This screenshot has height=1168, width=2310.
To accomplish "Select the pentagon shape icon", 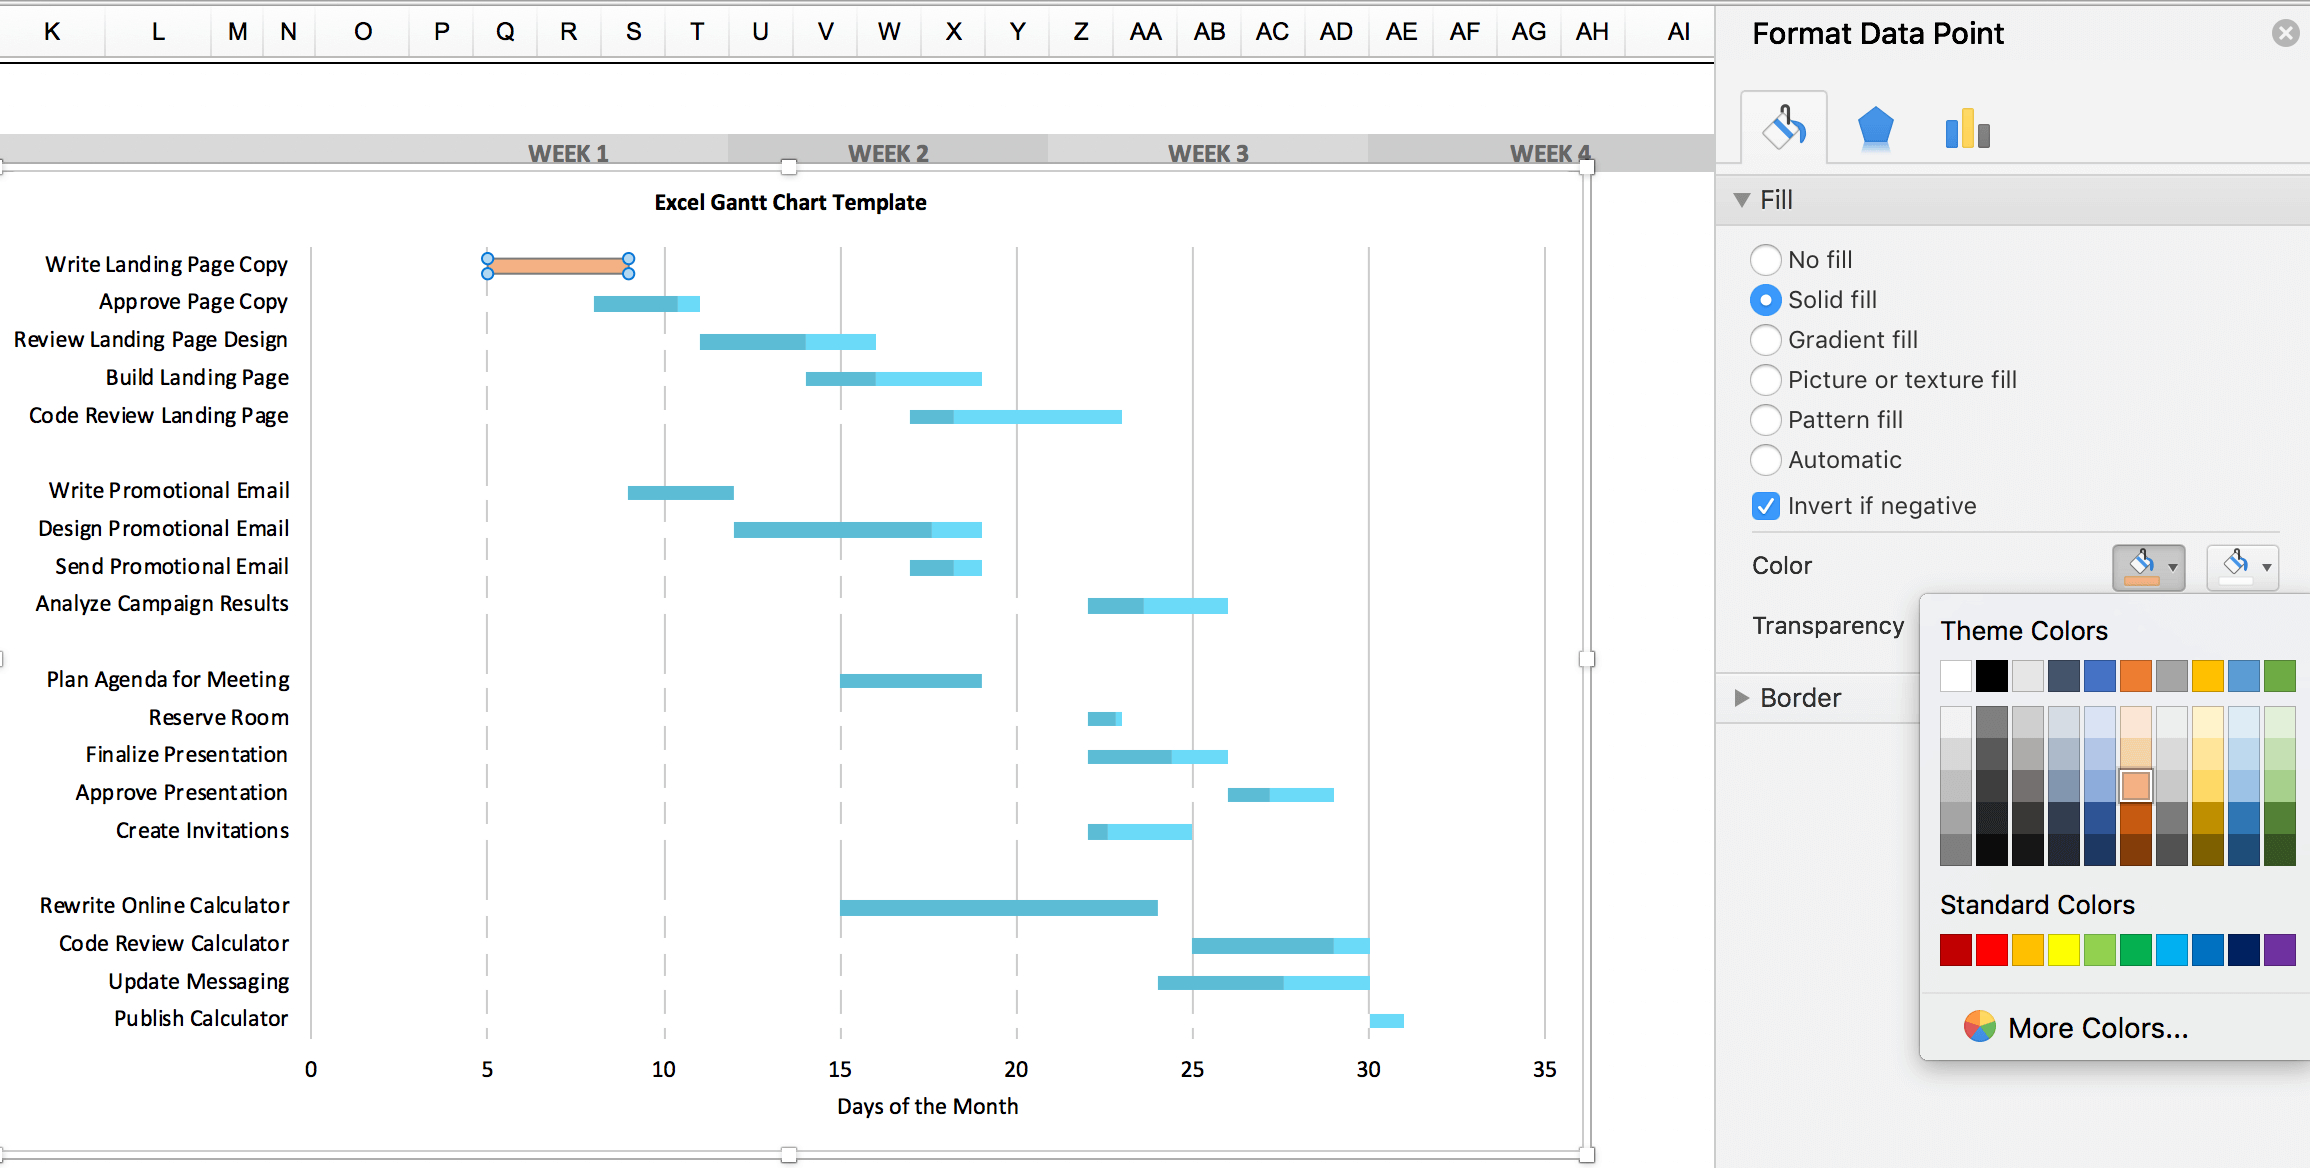I will click(1874, 127).
